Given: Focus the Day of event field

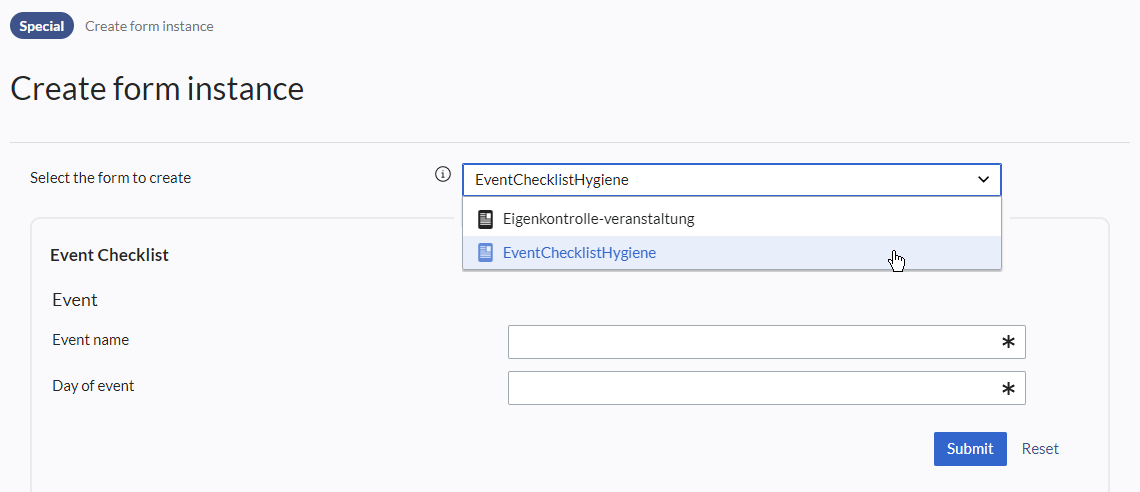Looking at the screenshot, I should [766, 388].
